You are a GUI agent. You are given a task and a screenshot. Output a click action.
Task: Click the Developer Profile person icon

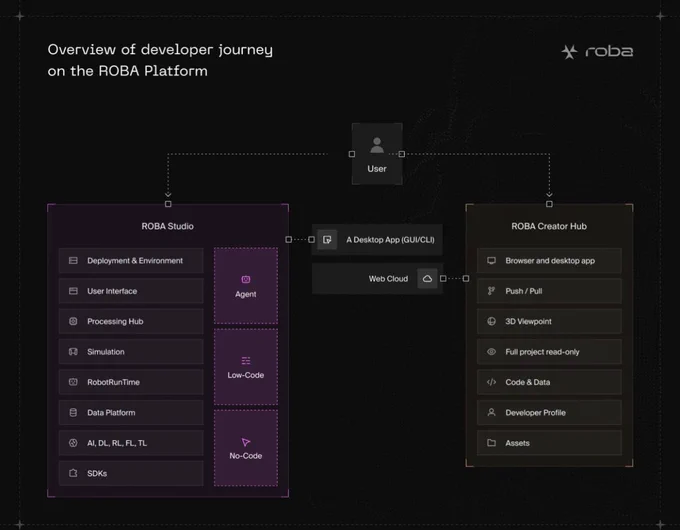491,412
